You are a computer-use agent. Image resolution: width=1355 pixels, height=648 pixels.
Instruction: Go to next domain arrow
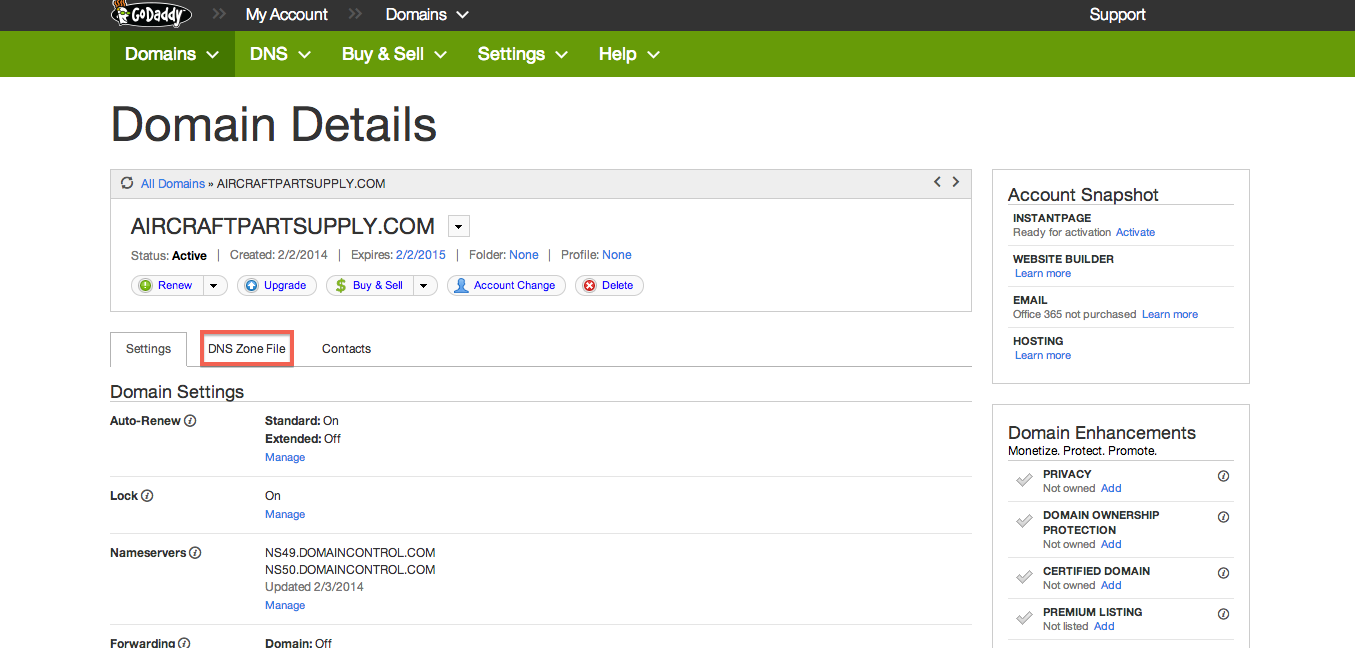coord(956,182)
